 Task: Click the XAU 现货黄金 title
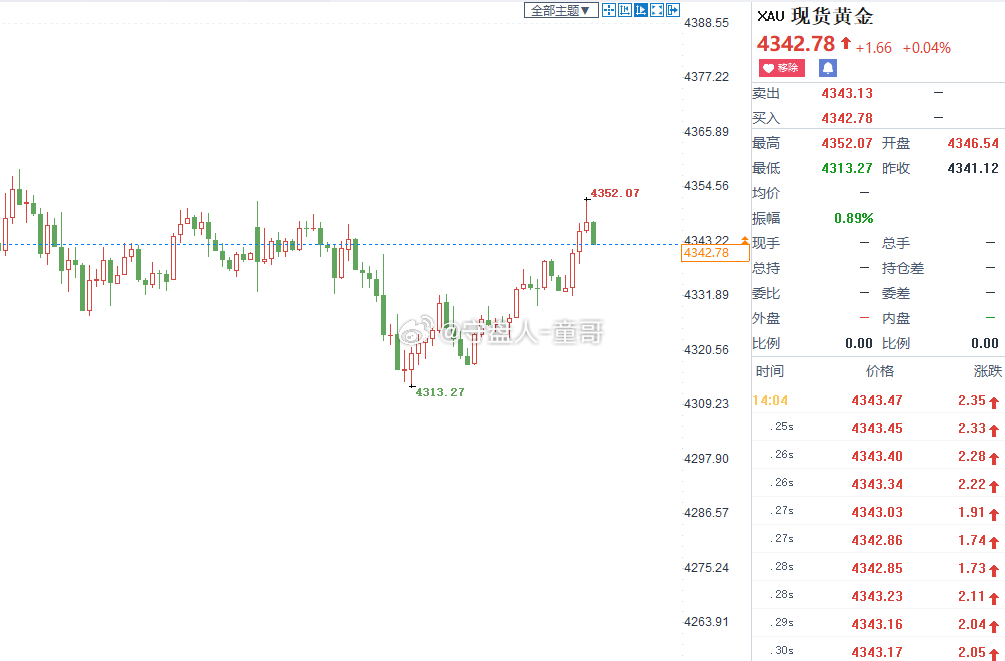pyautogui.click(x=815, y=16)
